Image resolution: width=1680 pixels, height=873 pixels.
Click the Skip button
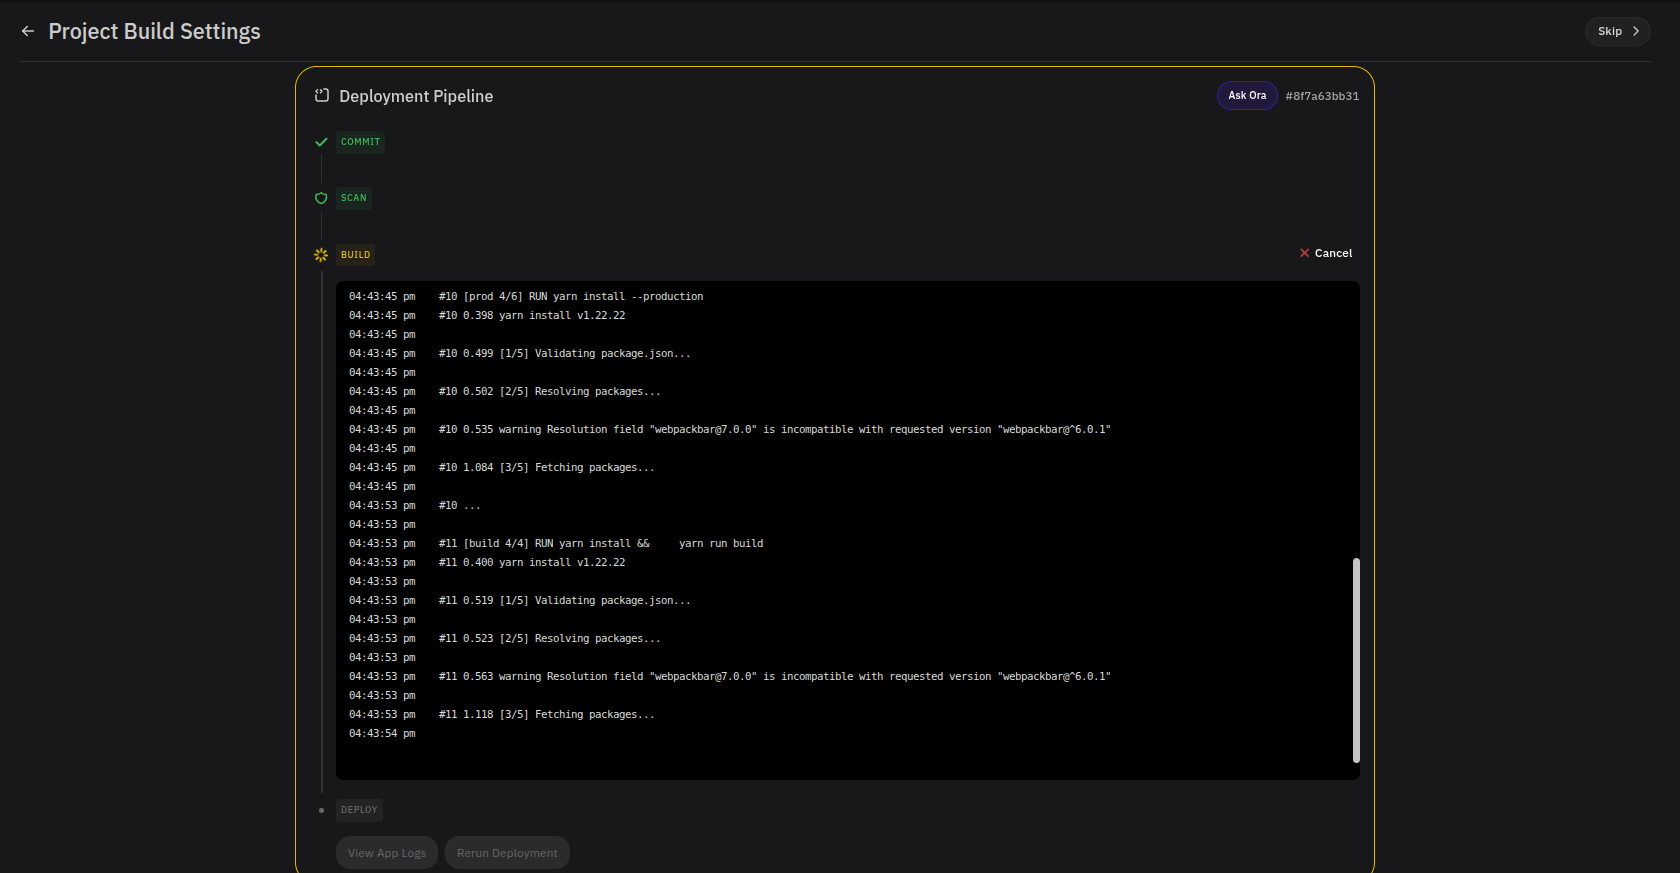(x=1617, y=31)
